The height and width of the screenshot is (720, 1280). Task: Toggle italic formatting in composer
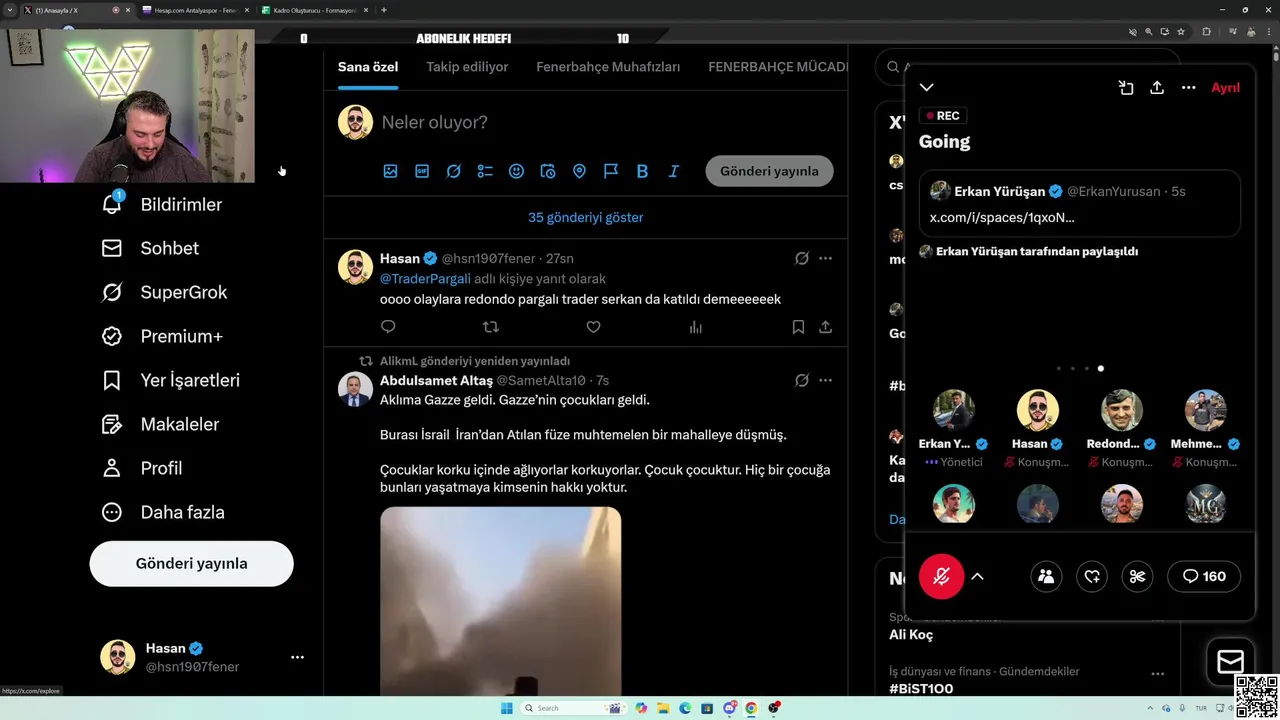pyautogui.click(x=674, y=171)
